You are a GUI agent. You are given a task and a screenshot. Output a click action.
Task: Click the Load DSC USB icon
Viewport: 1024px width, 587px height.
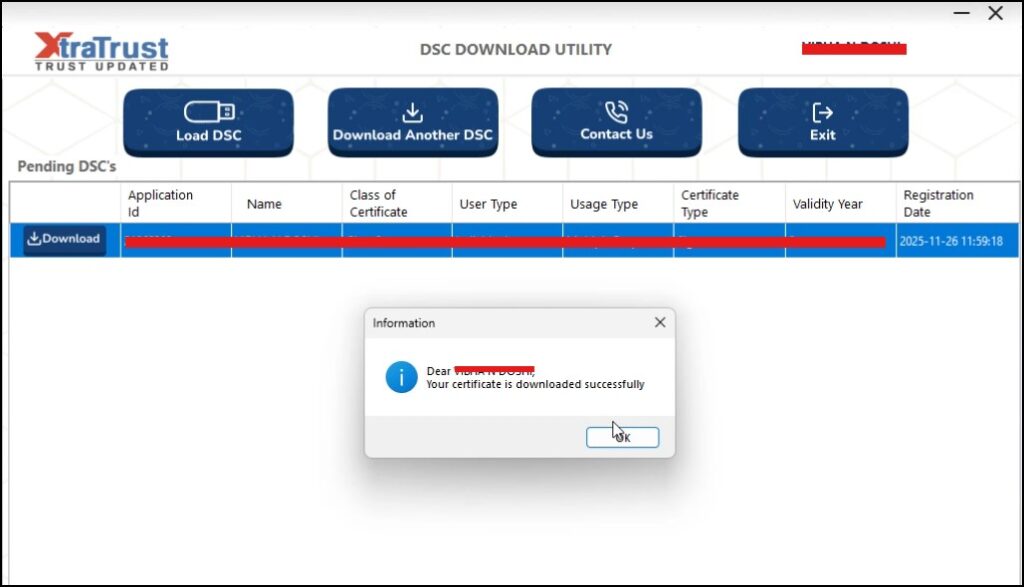pyautogui.click(x=208, y=111)
